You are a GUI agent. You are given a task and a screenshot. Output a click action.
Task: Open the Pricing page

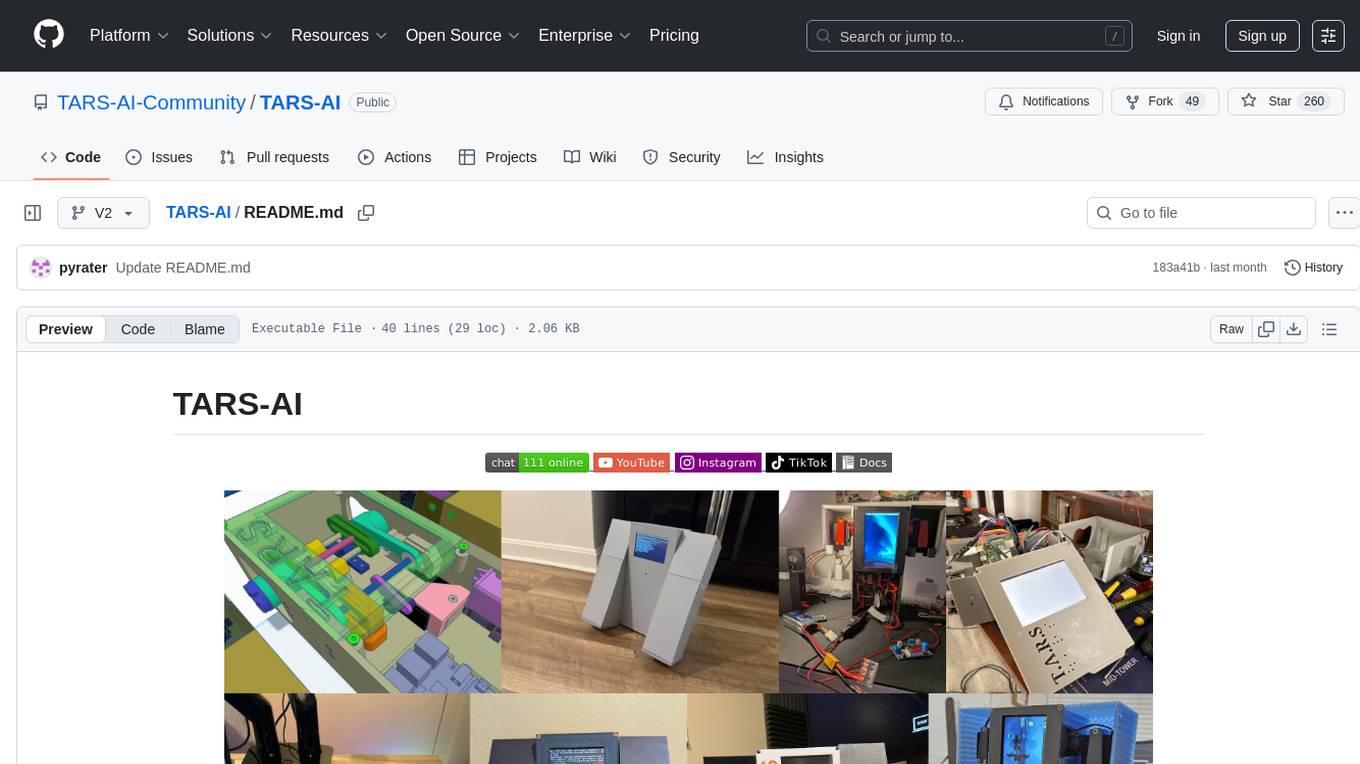pyautogui.click(x=674, y=35)
